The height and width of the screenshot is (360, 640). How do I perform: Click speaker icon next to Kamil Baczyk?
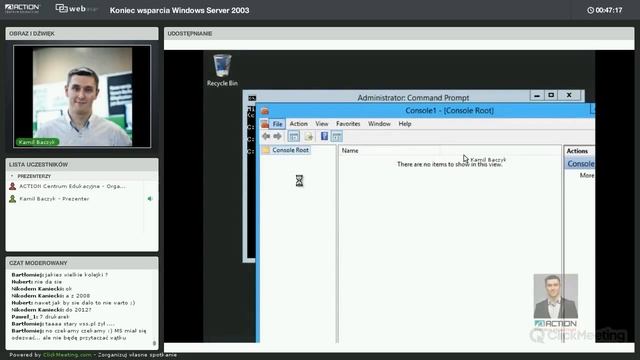pos(150,199)
